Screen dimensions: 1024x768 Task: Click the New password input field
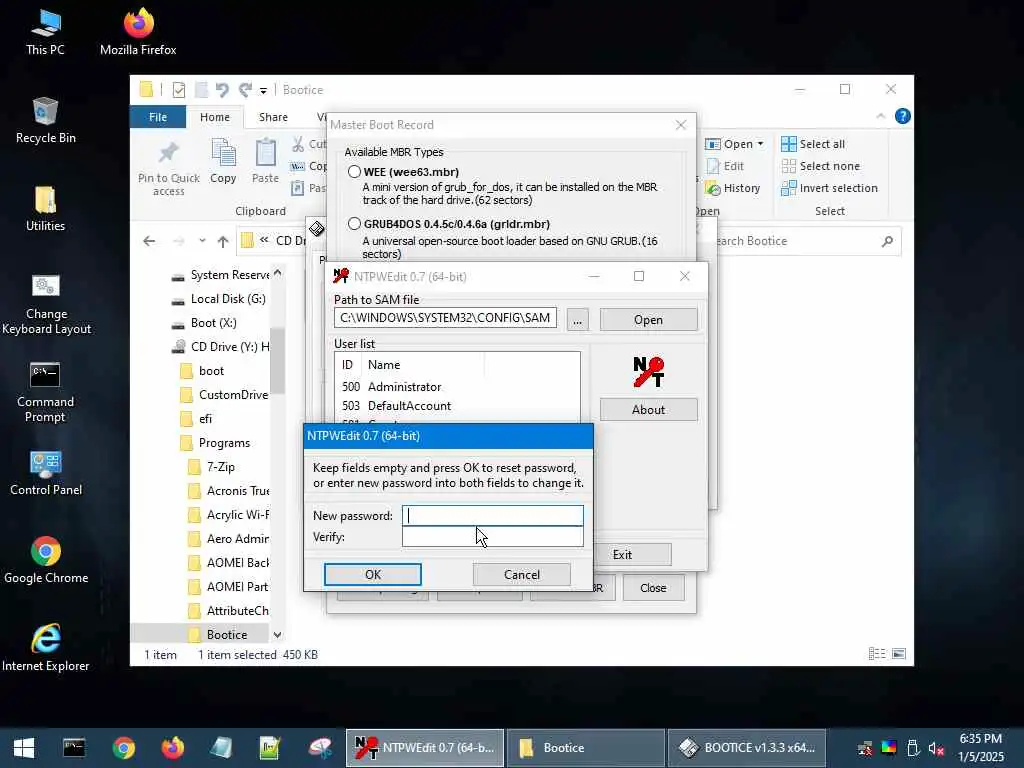492,515
